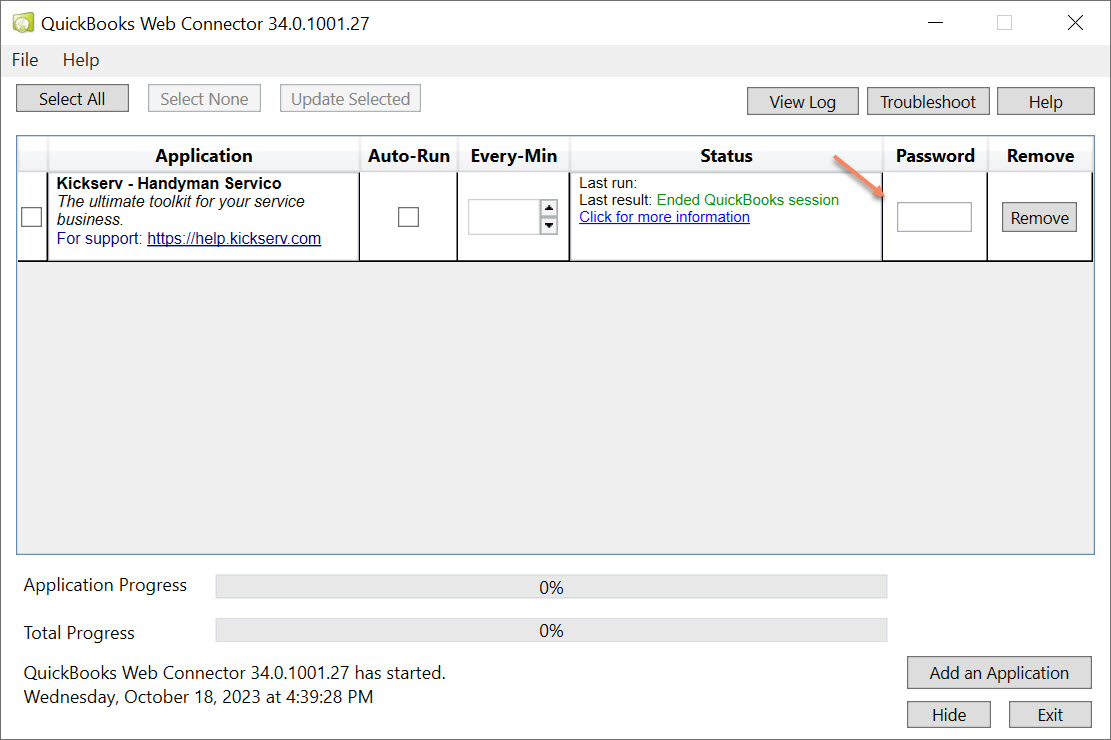The height and width of the screenshot is (740, 1111).
Task: Tick the Kickserv application selection checkbox
Action: click(31, 217)
